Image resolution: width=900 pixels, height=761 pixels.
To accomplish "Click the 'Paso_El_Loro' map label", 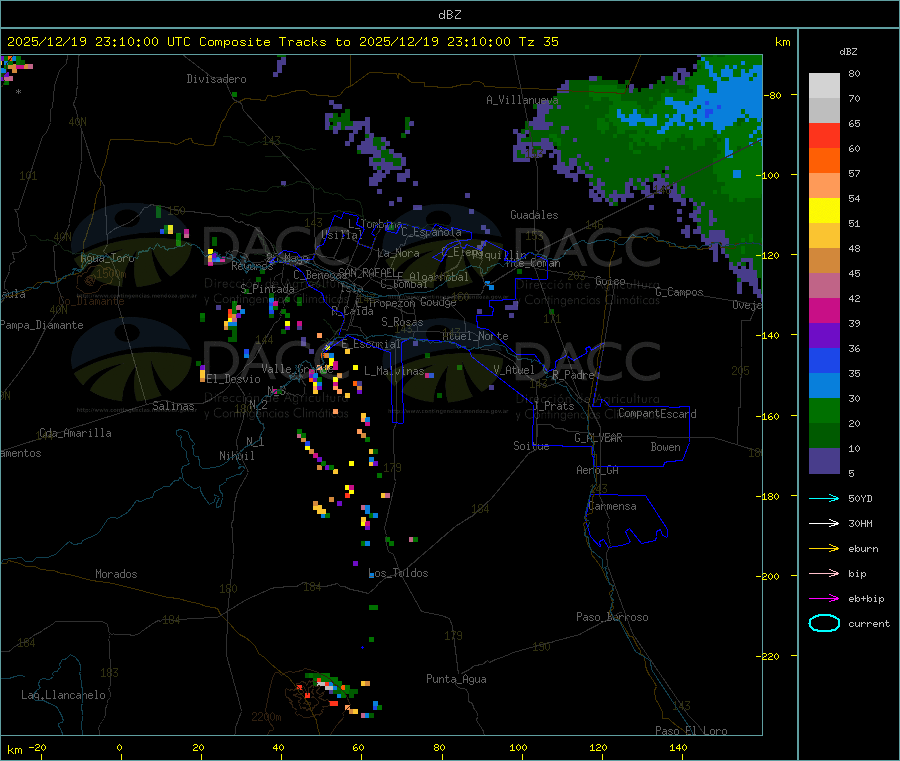I will 691,730.
